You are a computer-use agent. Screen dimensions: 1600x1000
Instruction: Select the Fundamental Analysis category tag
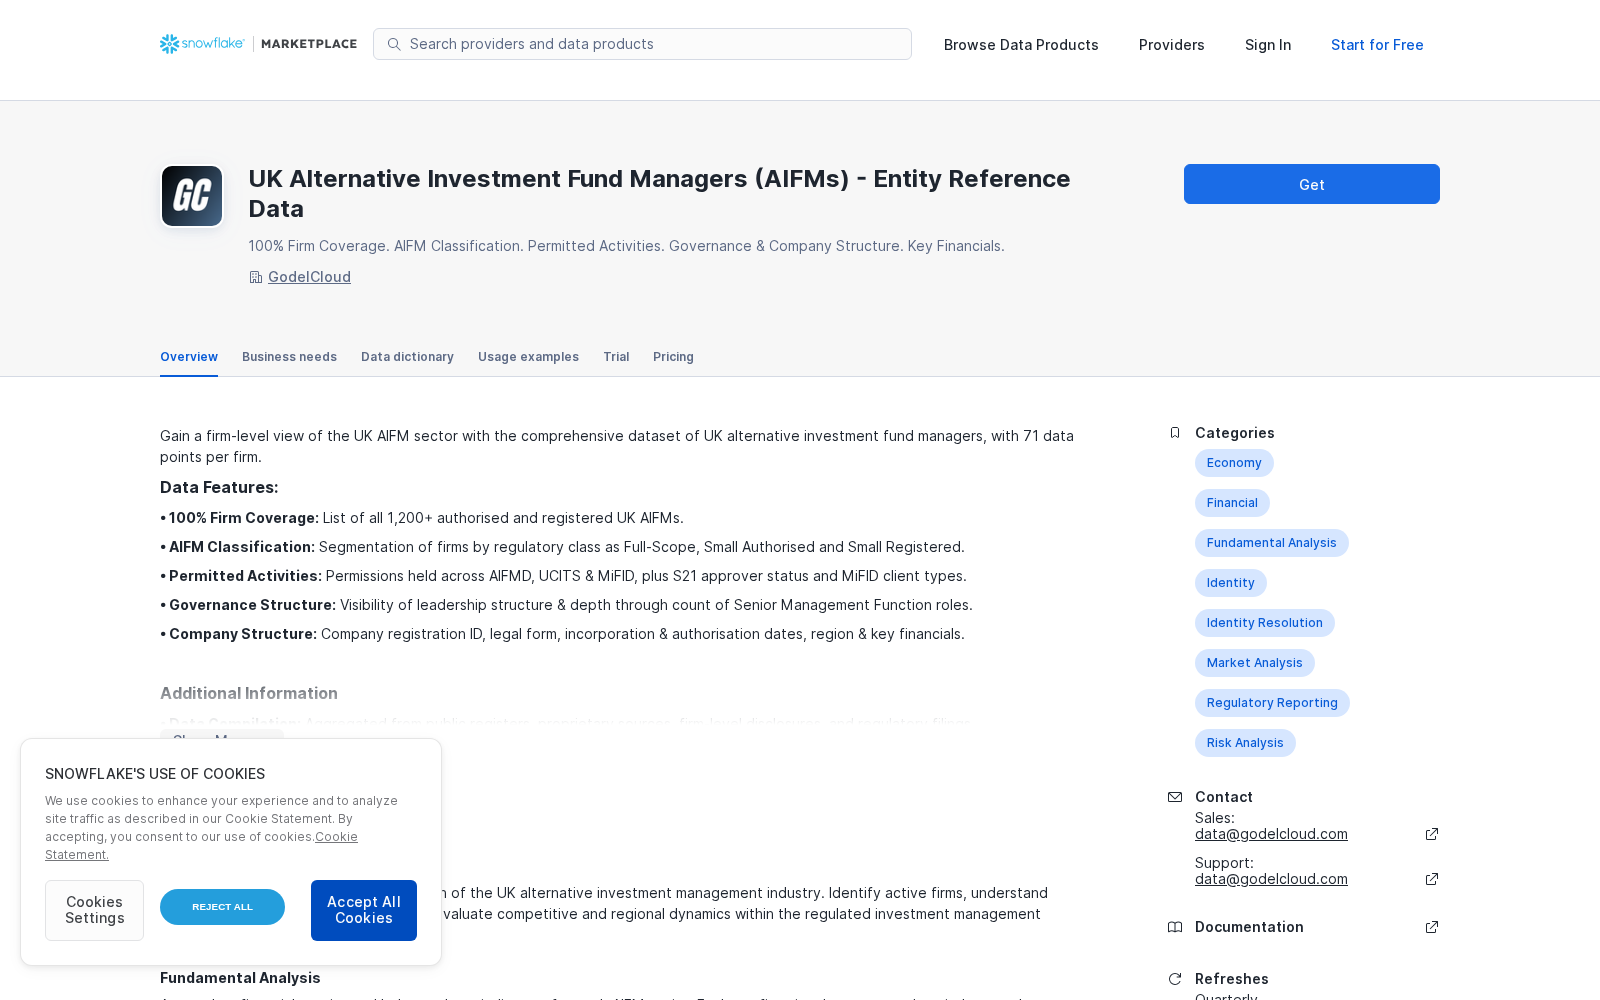click(1272, 543)
